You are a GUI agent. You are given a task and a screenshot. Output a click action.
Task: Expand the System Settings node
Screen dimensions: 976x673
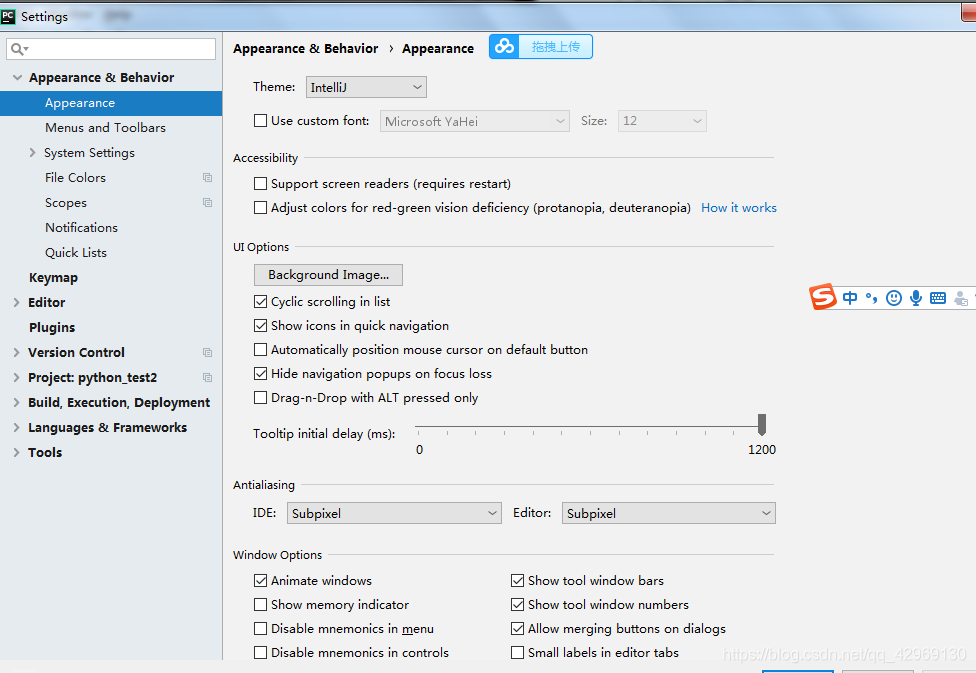32,153
